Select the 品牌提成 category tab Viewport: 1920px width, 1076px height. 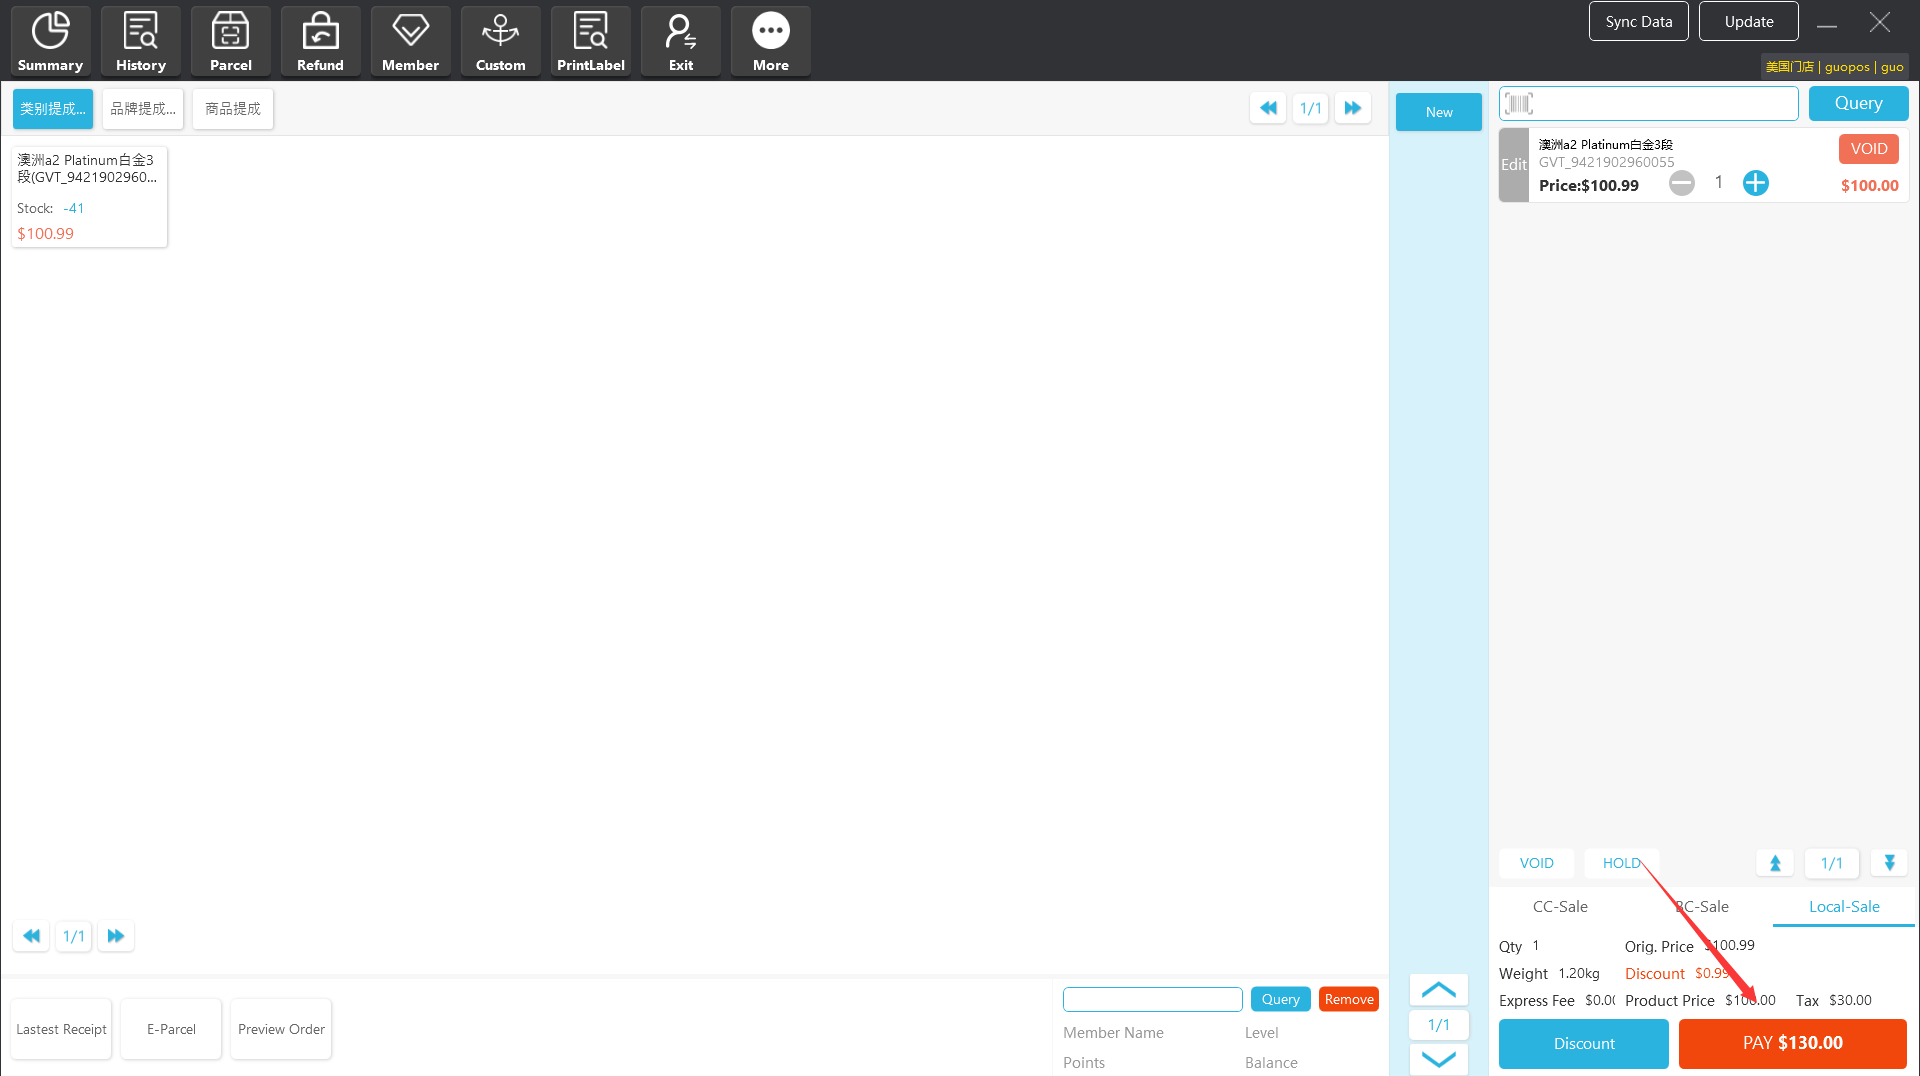pyautogui.click(x=142, y=109)
